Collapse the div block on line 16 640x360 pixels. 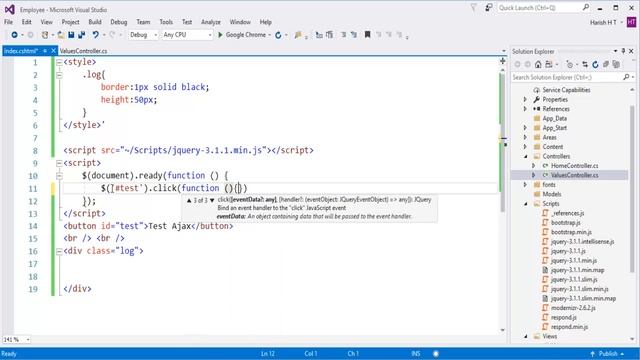[59, 251]
